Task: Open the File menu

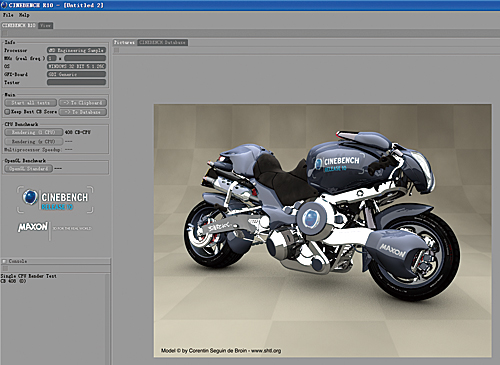Action: point(8,15)
